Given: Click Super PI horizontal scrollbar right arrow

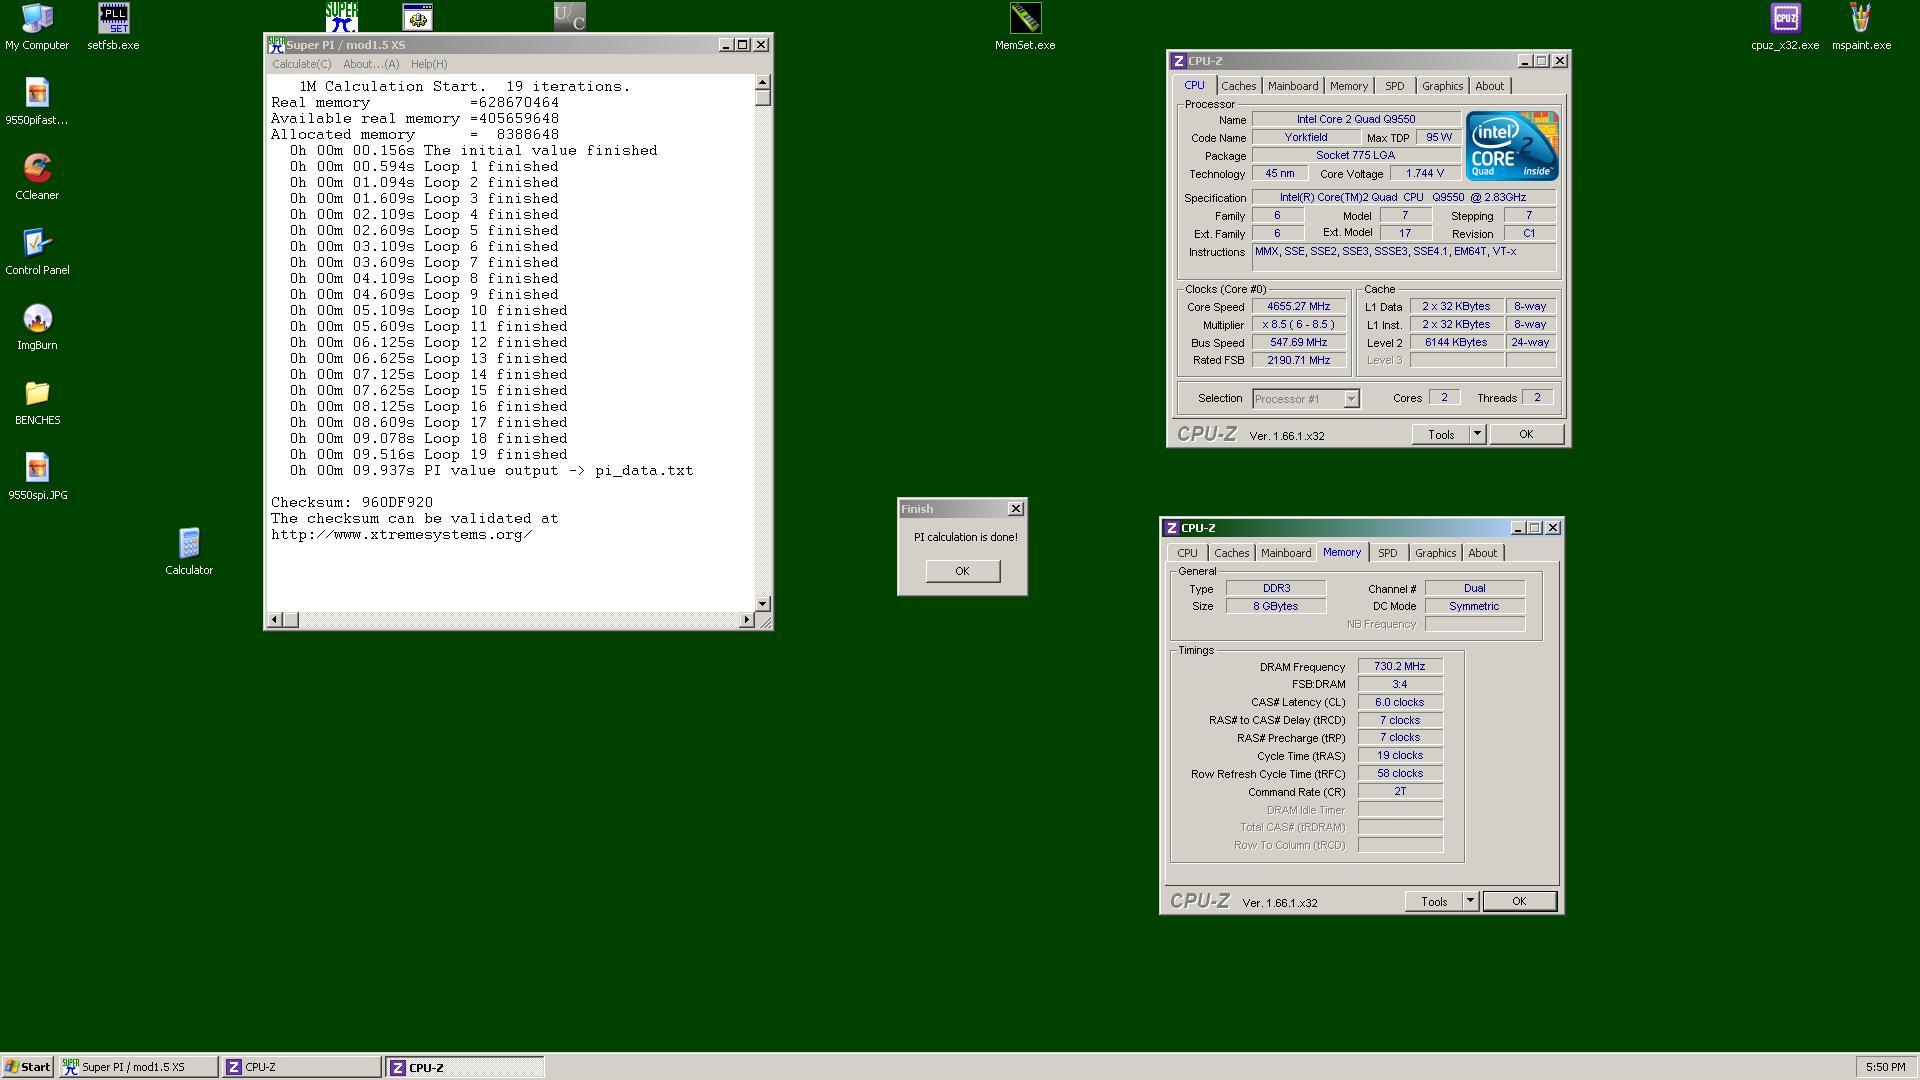Looking at the screenshot, I should 746,620.
